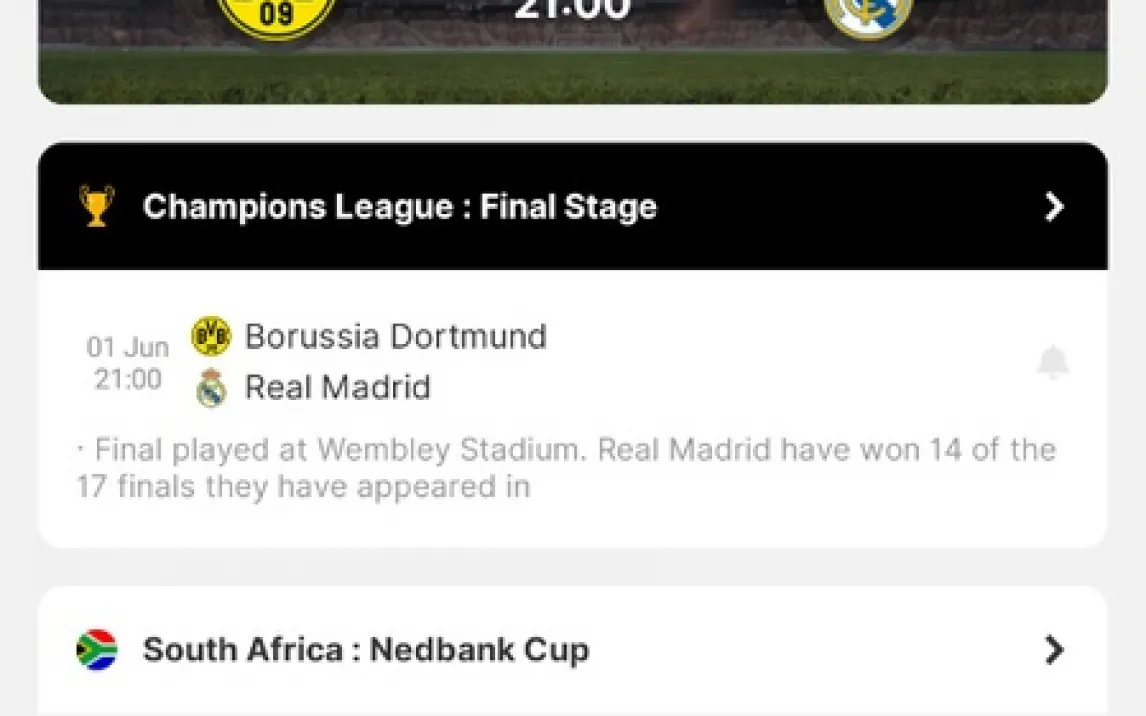Screen dimensions: 1146x716
Task: Select Borussia Dortmund team name
Action: click(395, 336)
